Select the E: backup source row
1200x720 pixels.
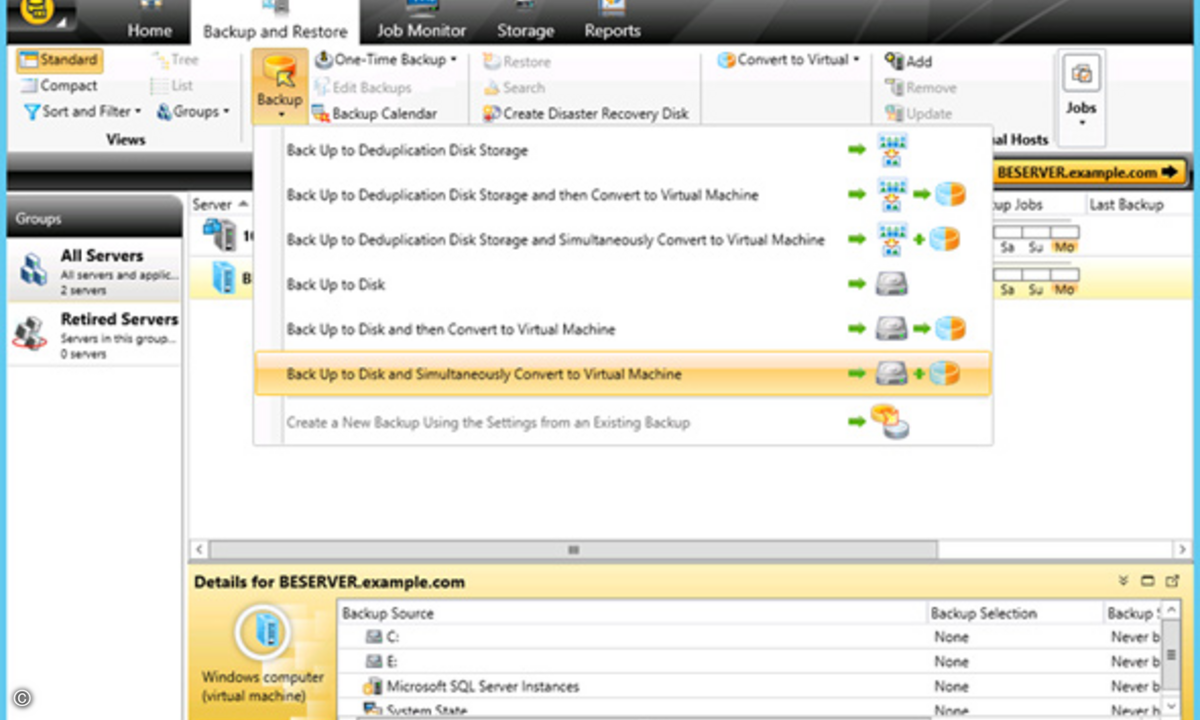[750, 661]
